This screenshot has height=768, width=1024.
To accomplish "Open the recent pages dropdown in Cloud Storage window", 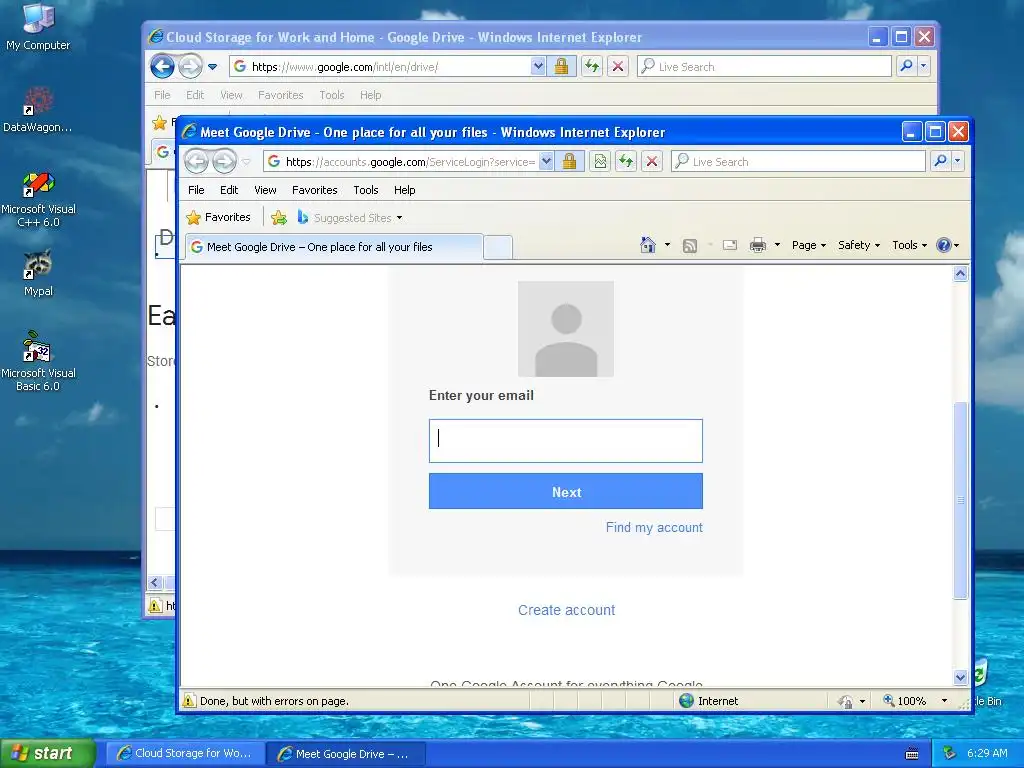I will [x=212, y=67].
